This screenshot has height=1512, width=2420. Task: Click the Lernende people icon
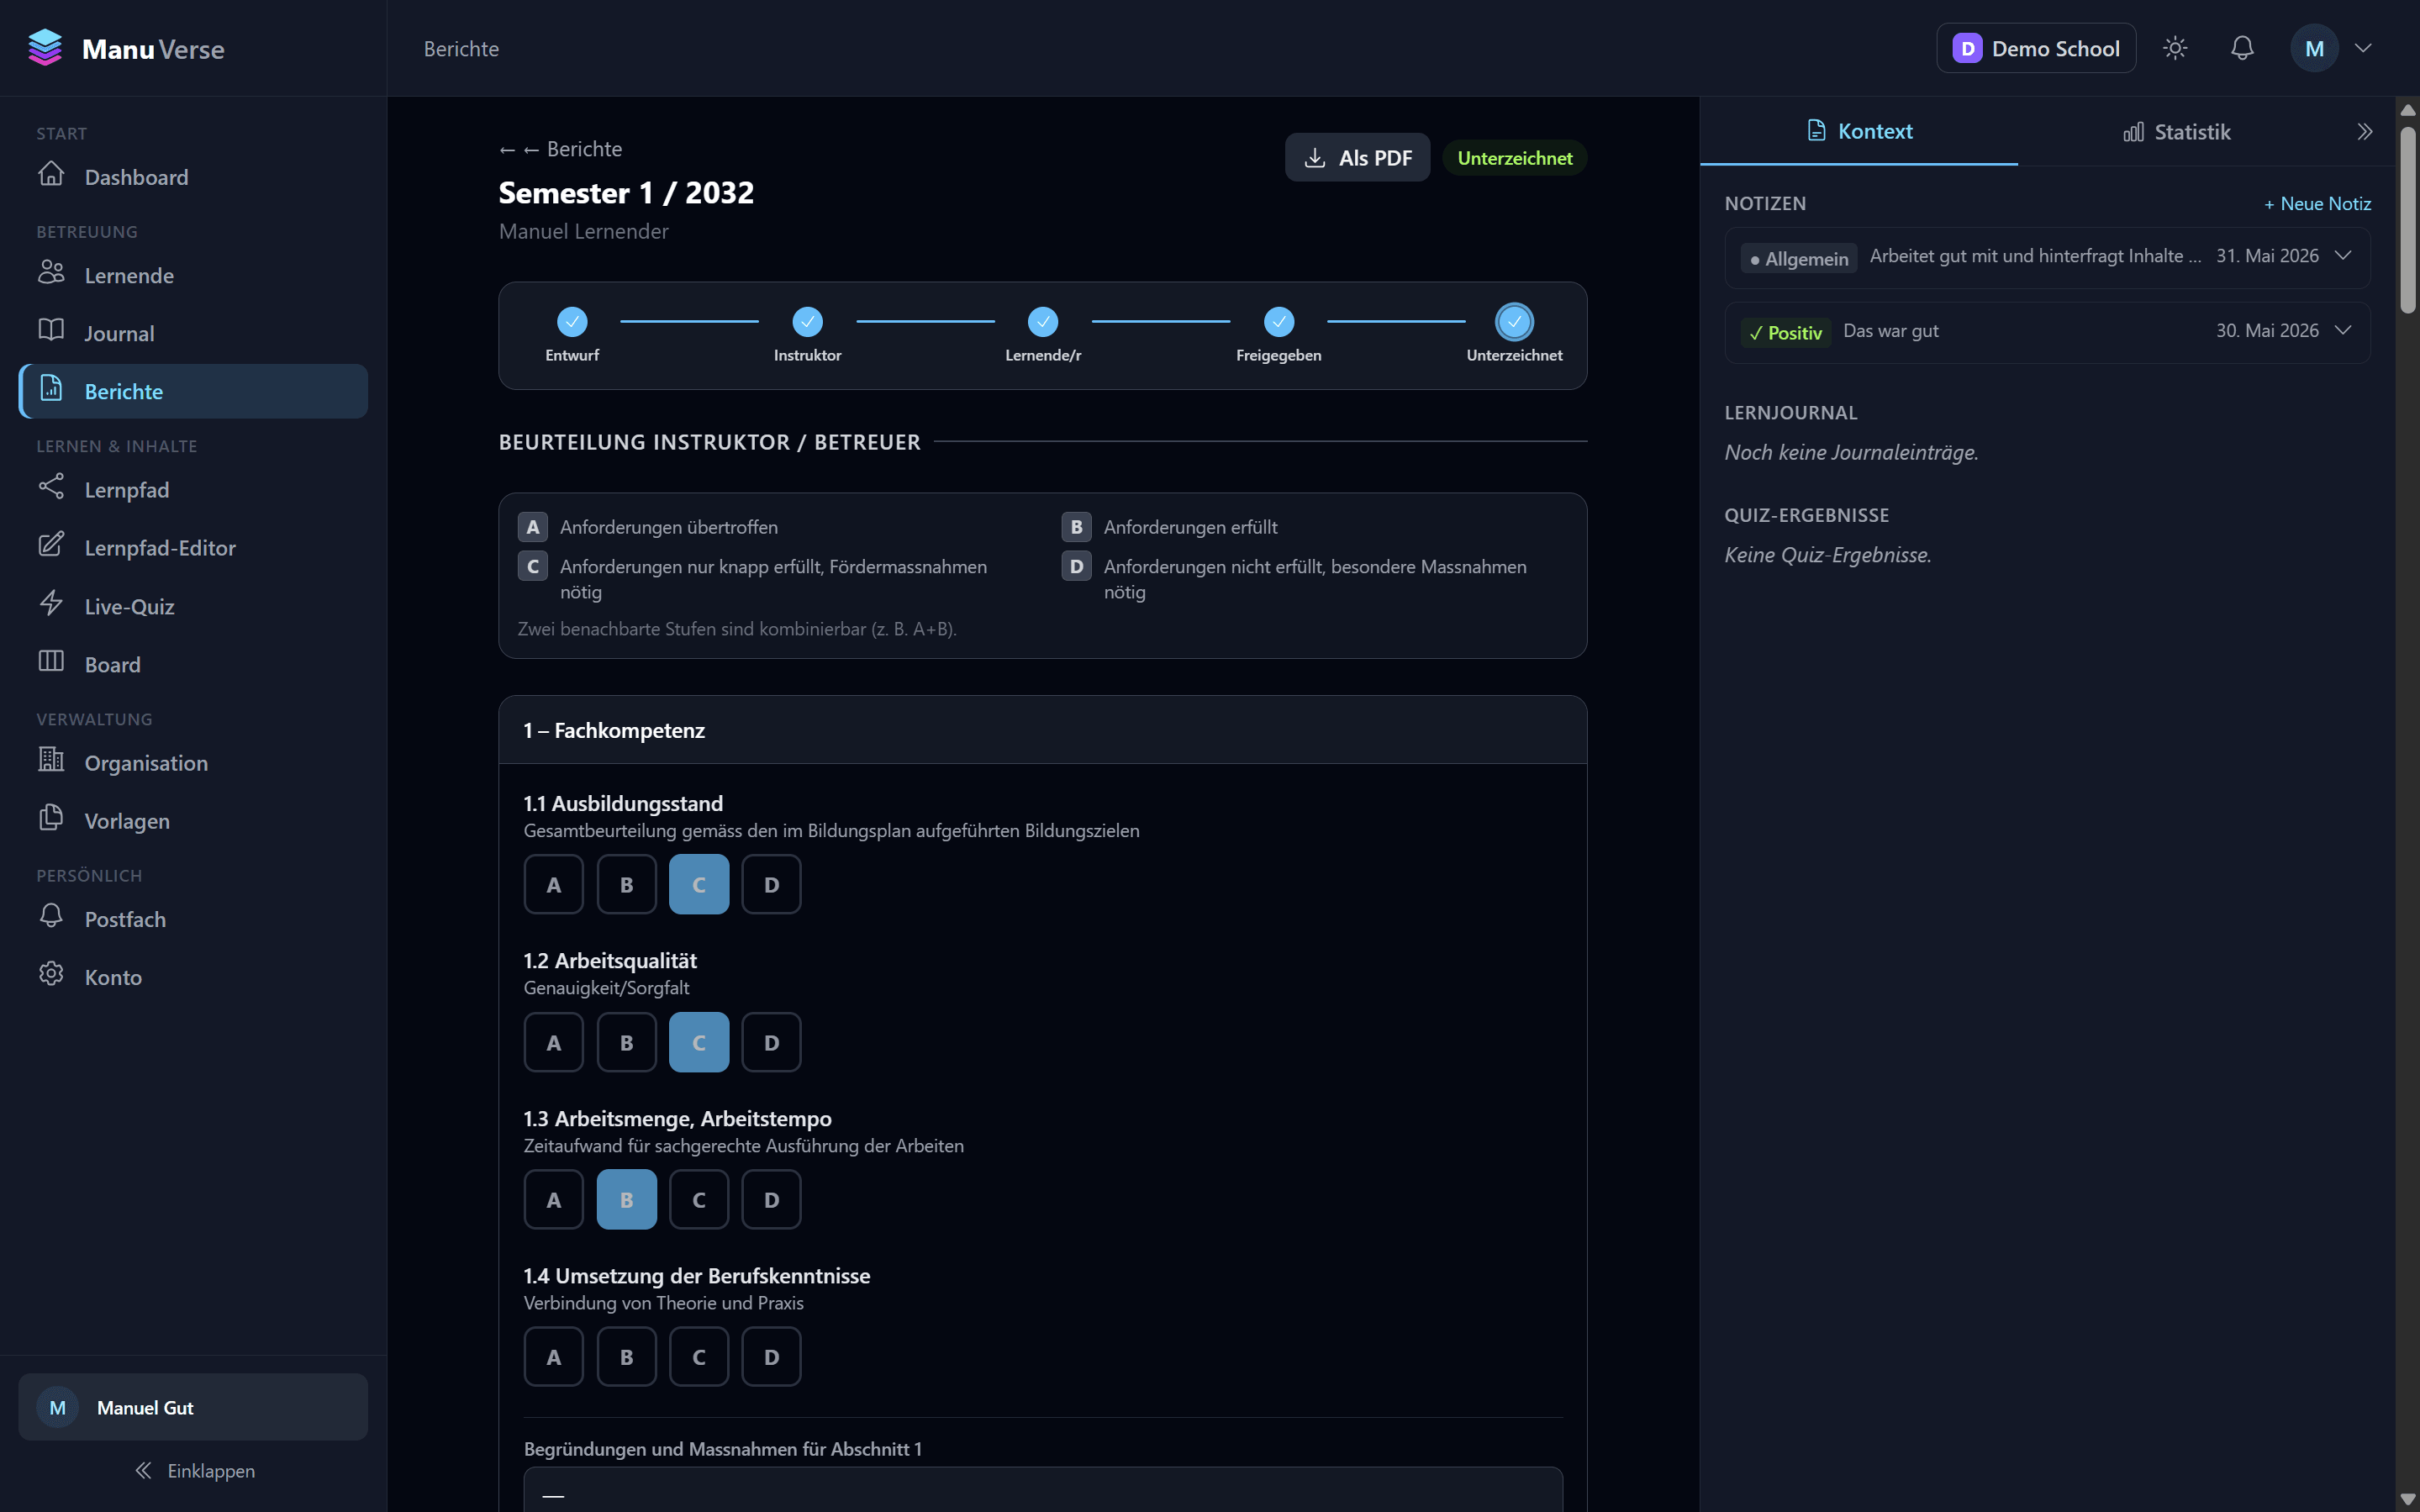(x=51, y=273)
